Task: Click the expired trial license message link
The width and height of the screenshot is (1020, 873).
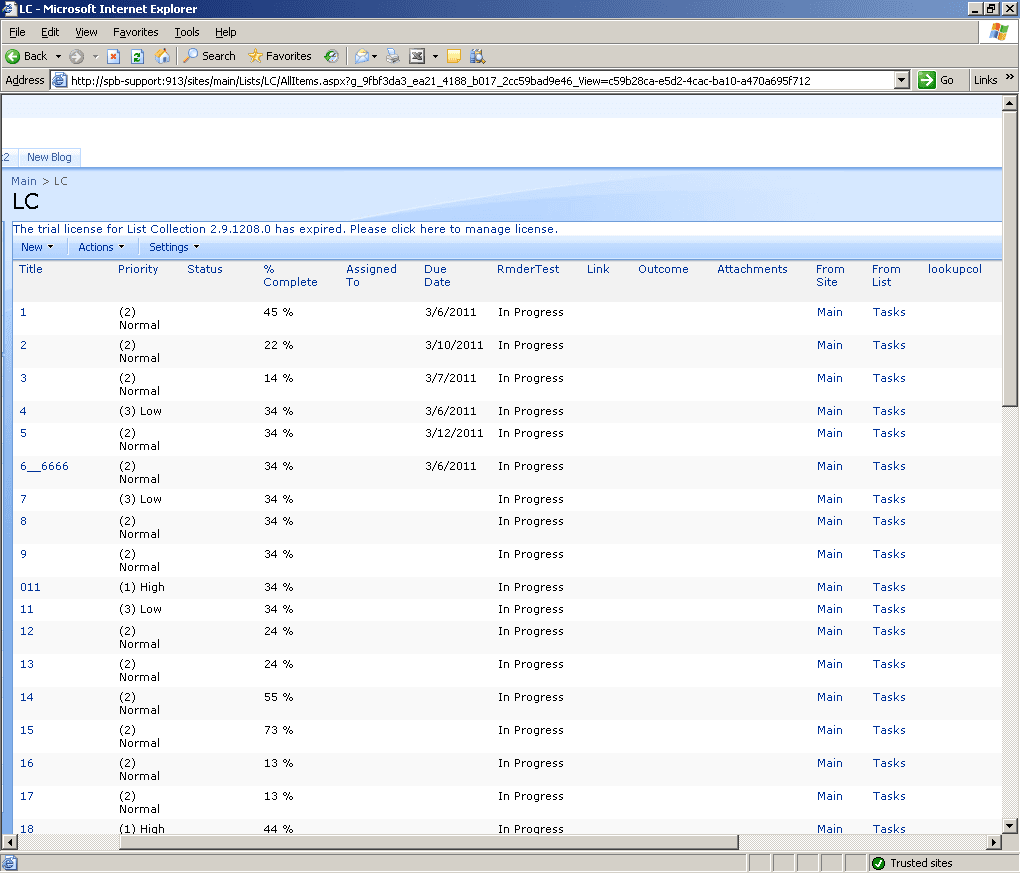Action: click(x=285, y=229)
